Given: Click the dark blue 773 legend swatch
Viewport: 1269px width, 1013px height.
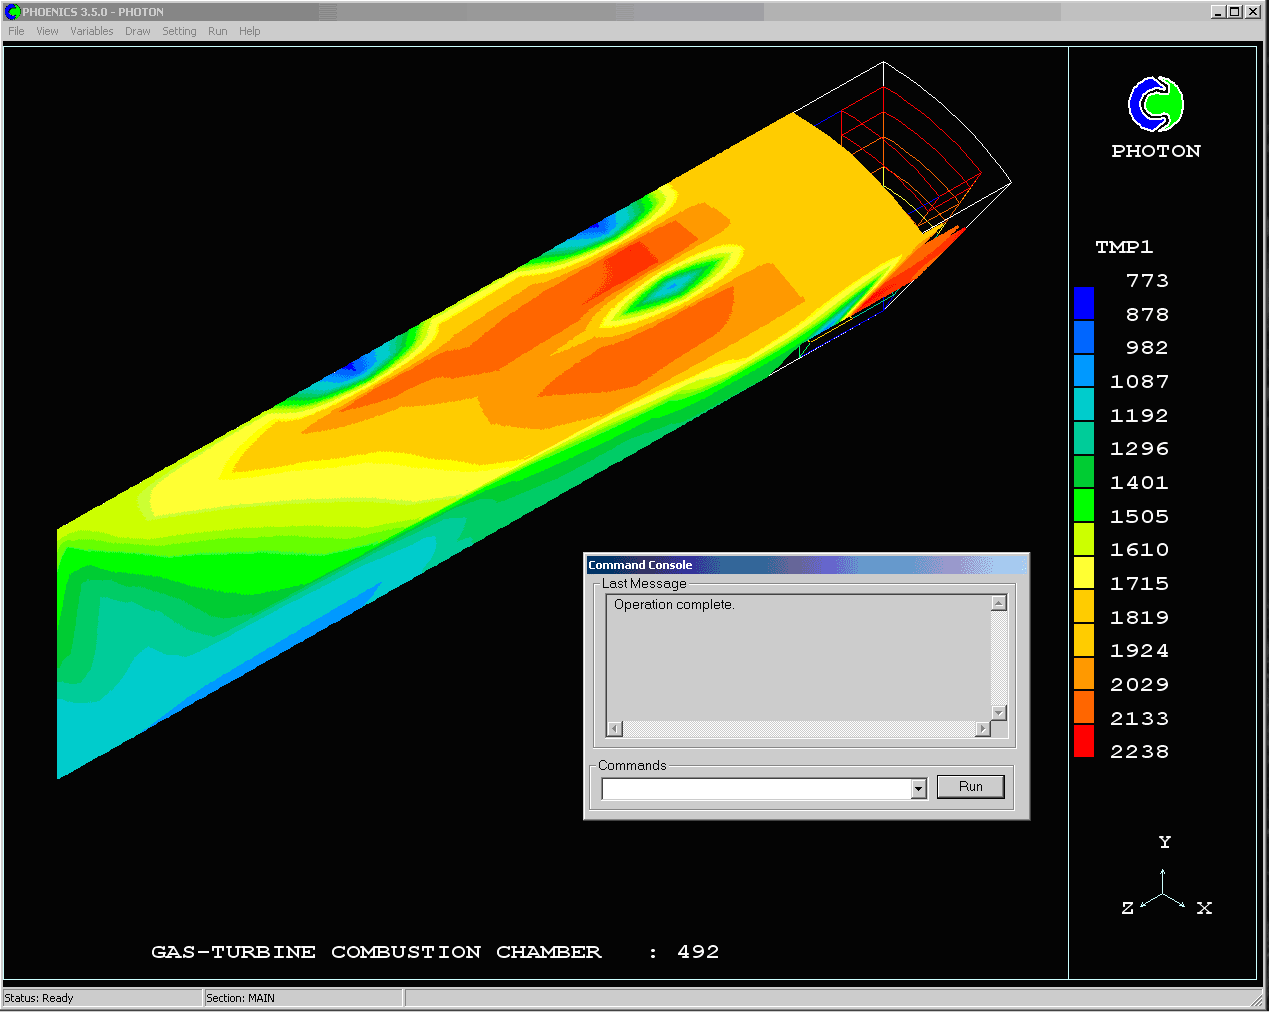Looking at the screenshot, I should [x=1083, y=303].
